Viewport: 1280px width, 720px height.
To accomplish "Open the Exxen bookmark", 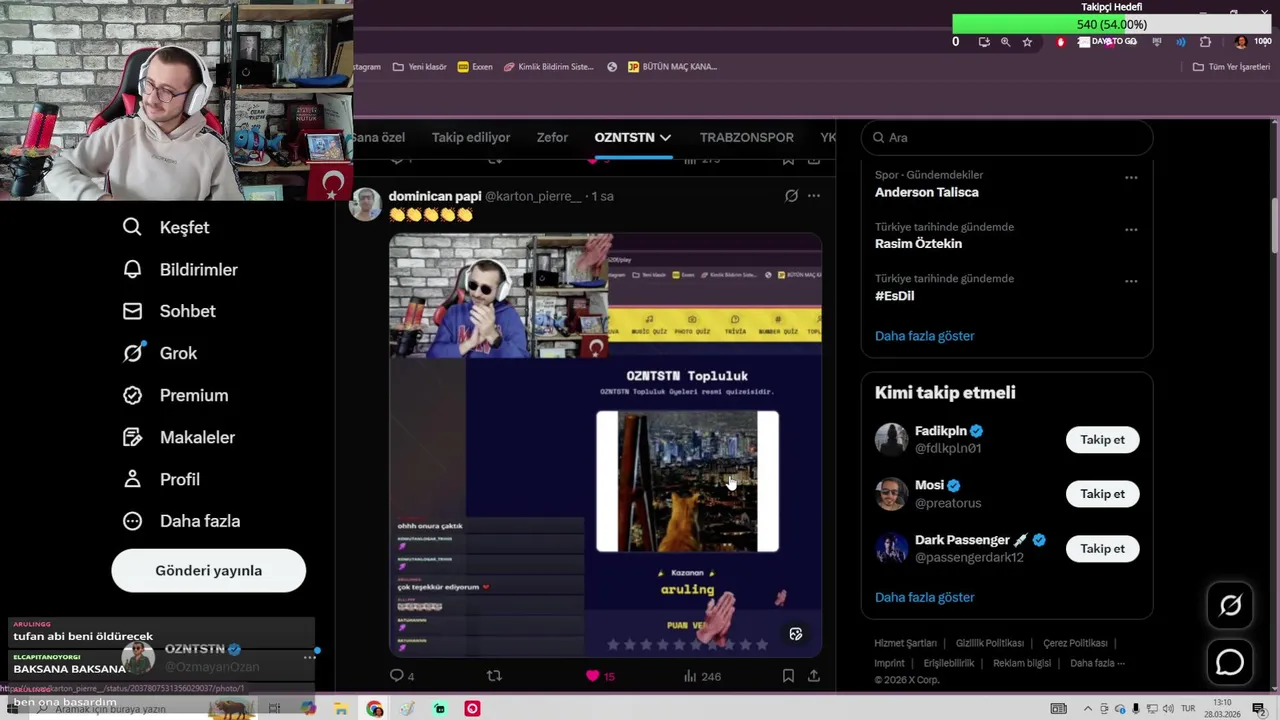I will [475, 67].
